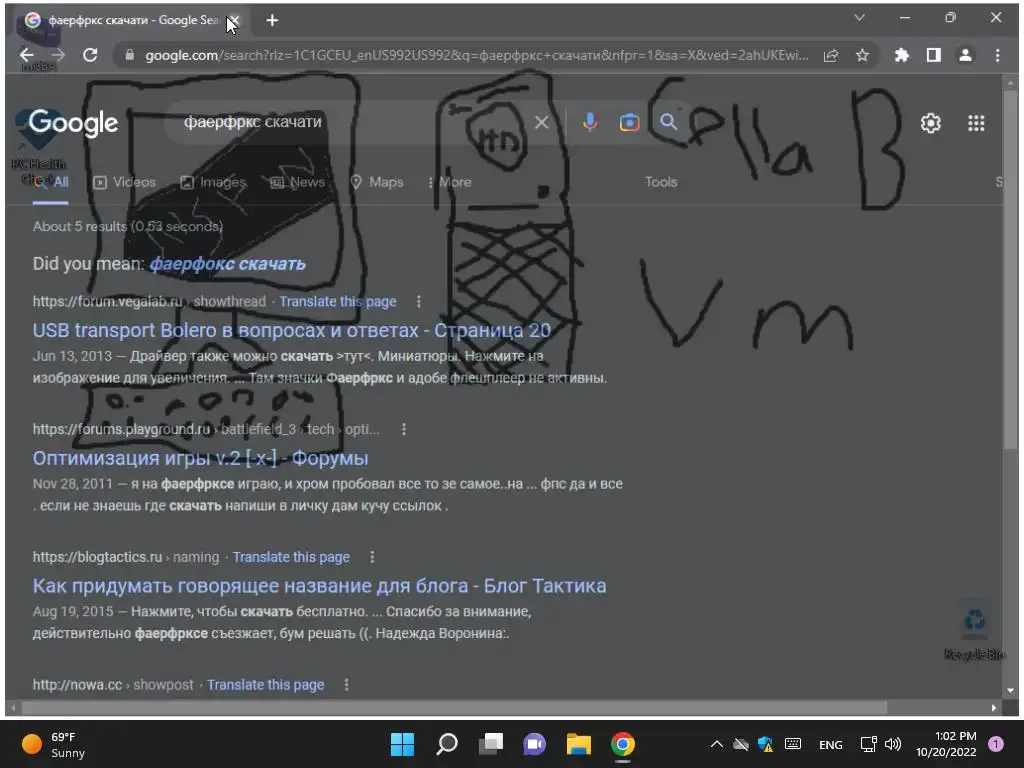Open taskbar Search
Screen dimensions: 1024x768
click(x=447, y=744)
